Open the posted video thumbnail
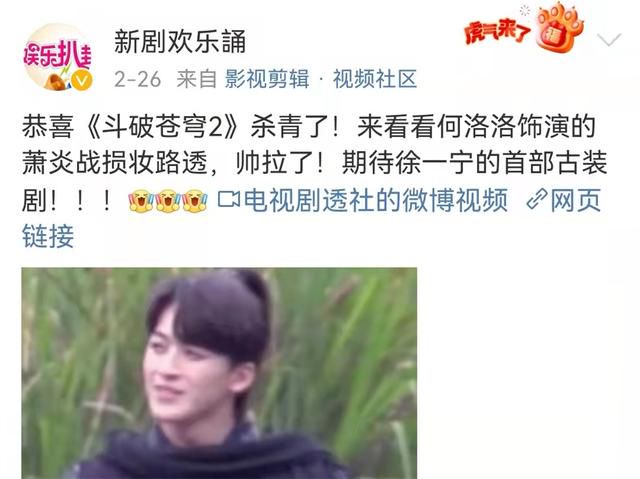This screenshot has width=640, height=479. click(x=219, y=373)
